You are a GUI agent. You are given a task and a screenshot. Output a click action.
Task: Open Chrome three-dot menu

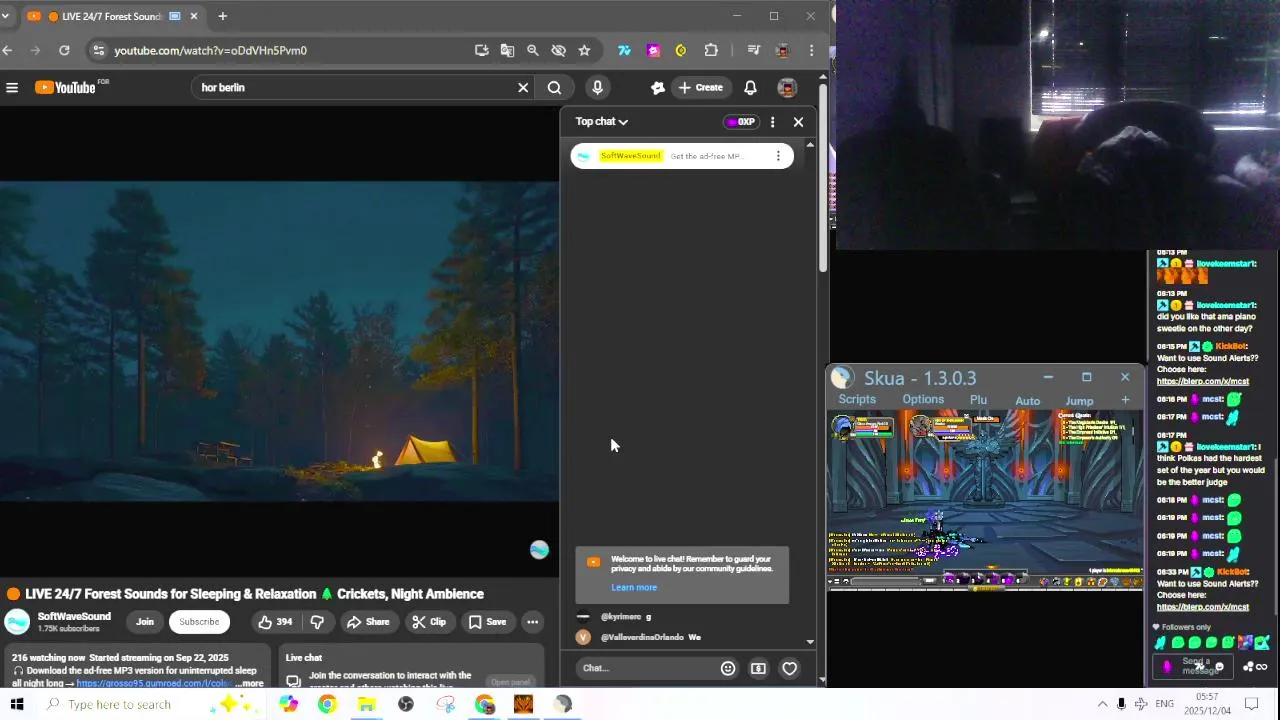tap(812, 50)
